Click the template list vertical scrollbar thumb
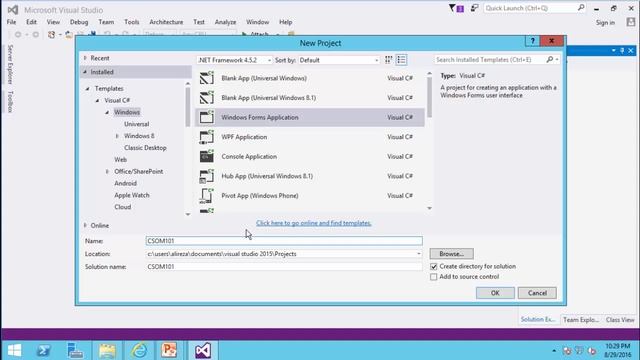 (429, 97)
